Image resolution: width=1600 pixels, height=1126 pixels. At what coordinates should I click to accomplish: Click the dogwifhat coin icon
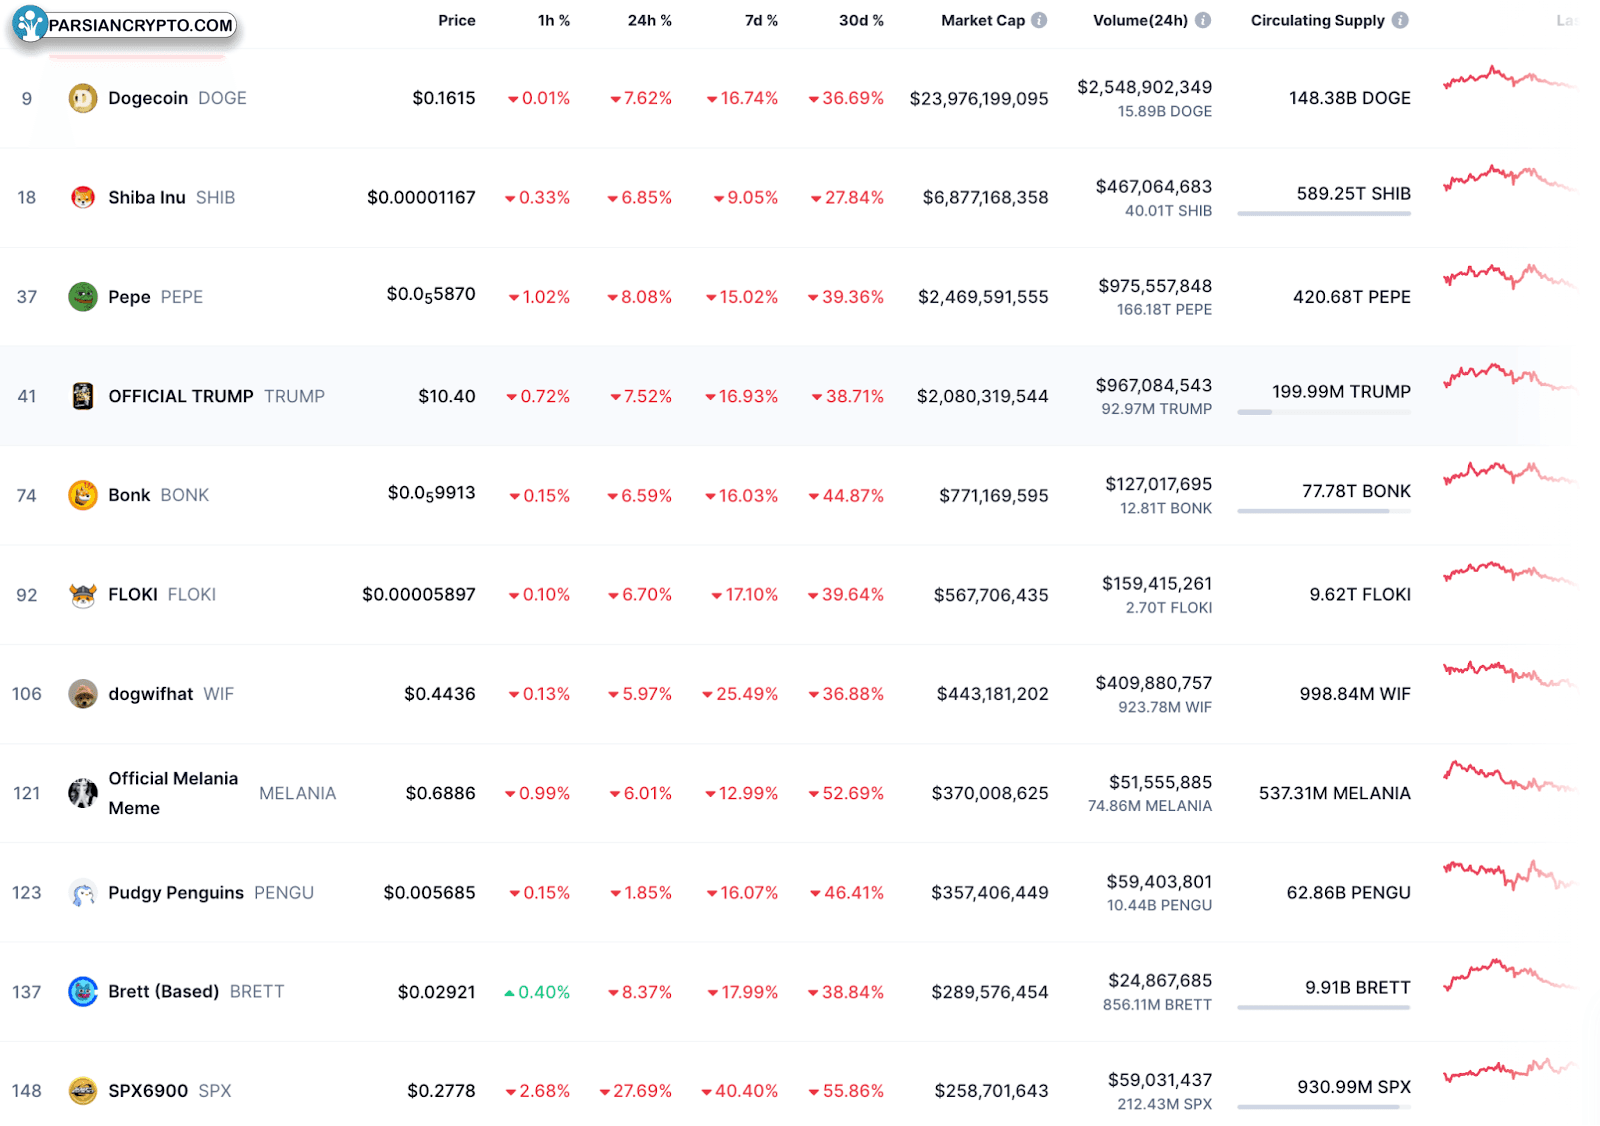coord(82,694)
